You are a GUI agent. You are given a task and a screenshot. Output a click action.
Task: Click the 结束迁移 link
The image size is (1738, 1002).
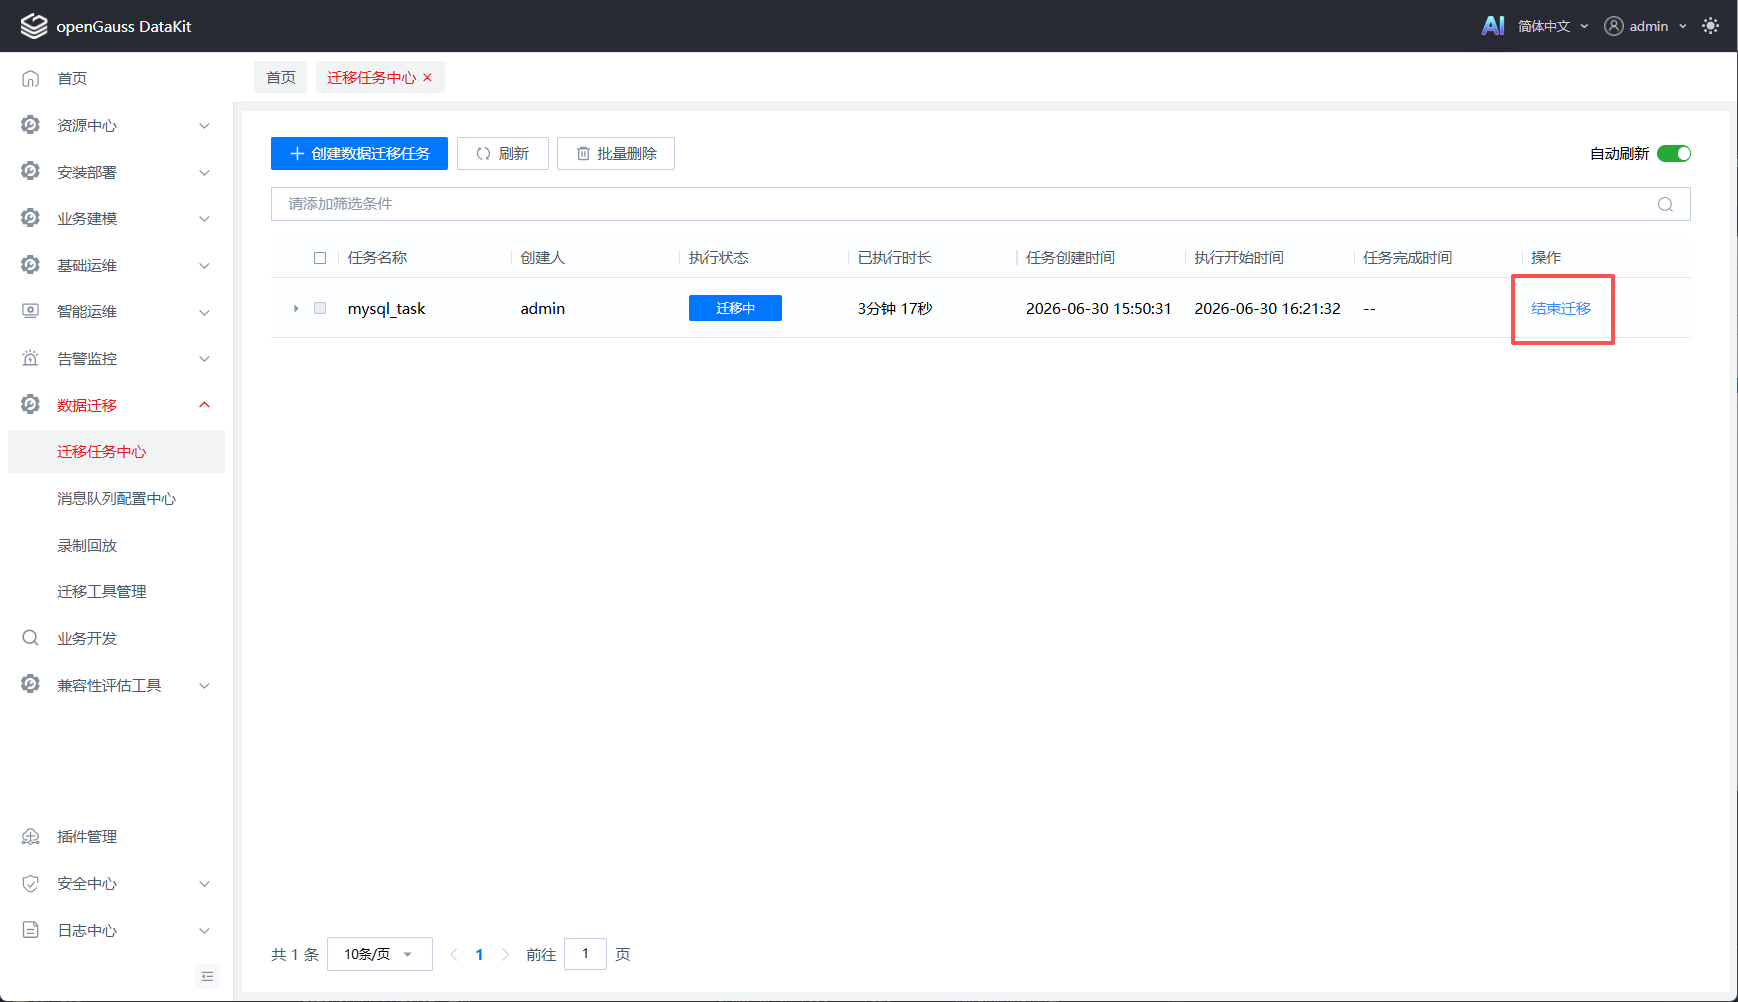1561,308
